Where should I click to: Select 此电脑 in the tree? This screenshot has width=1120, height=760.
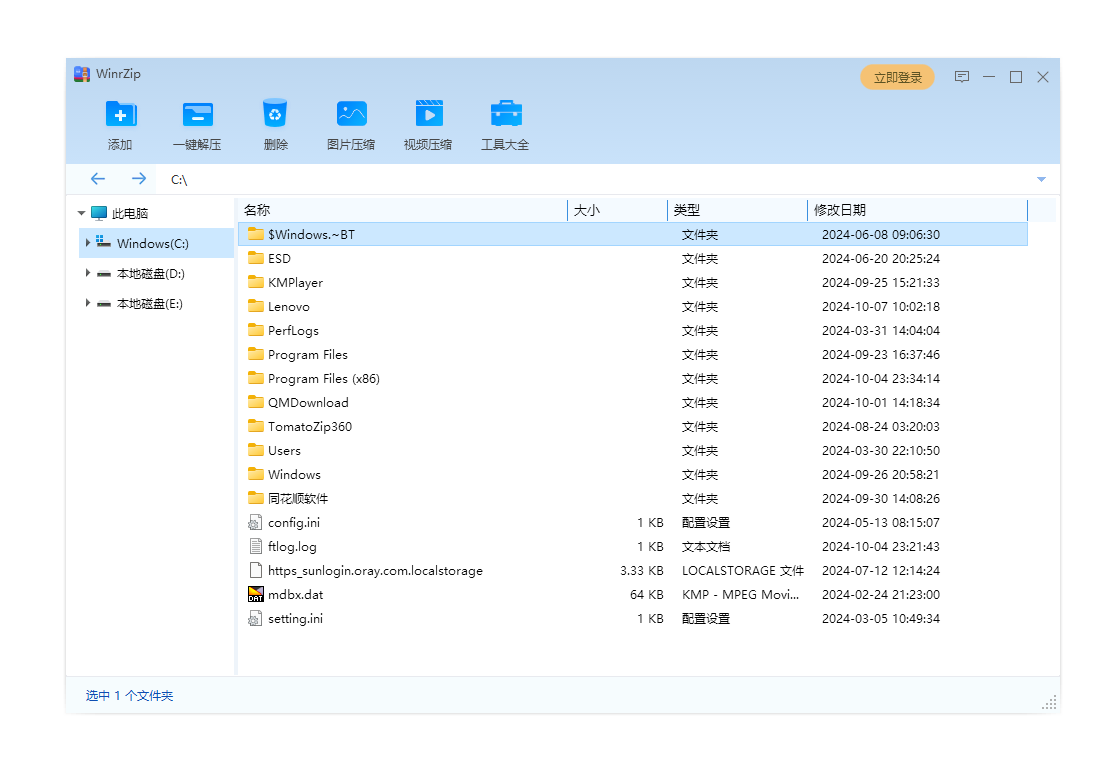click(129, 213)
